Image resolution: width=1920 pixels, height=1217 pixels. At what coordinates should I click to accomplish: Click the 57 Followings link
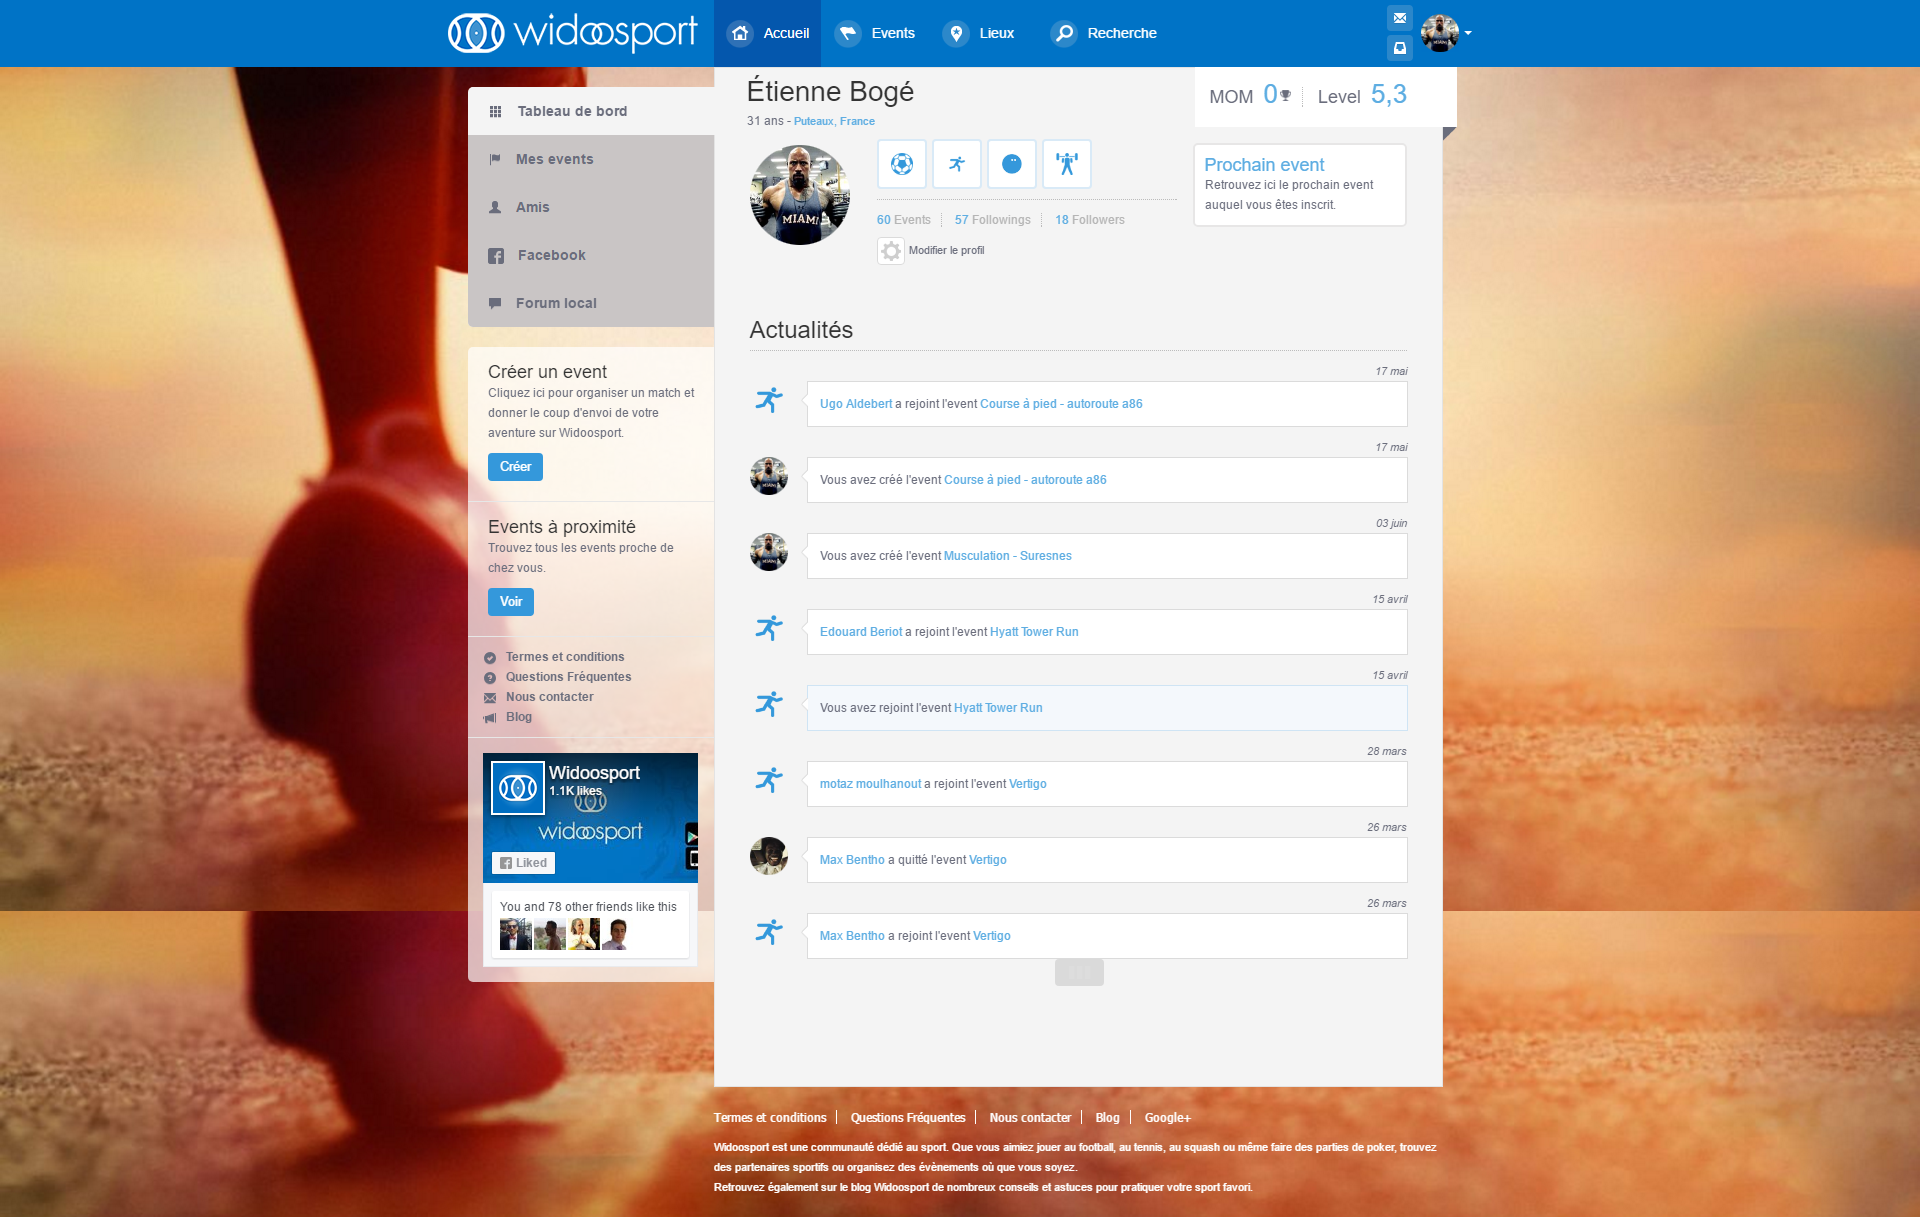pos(992,220)
